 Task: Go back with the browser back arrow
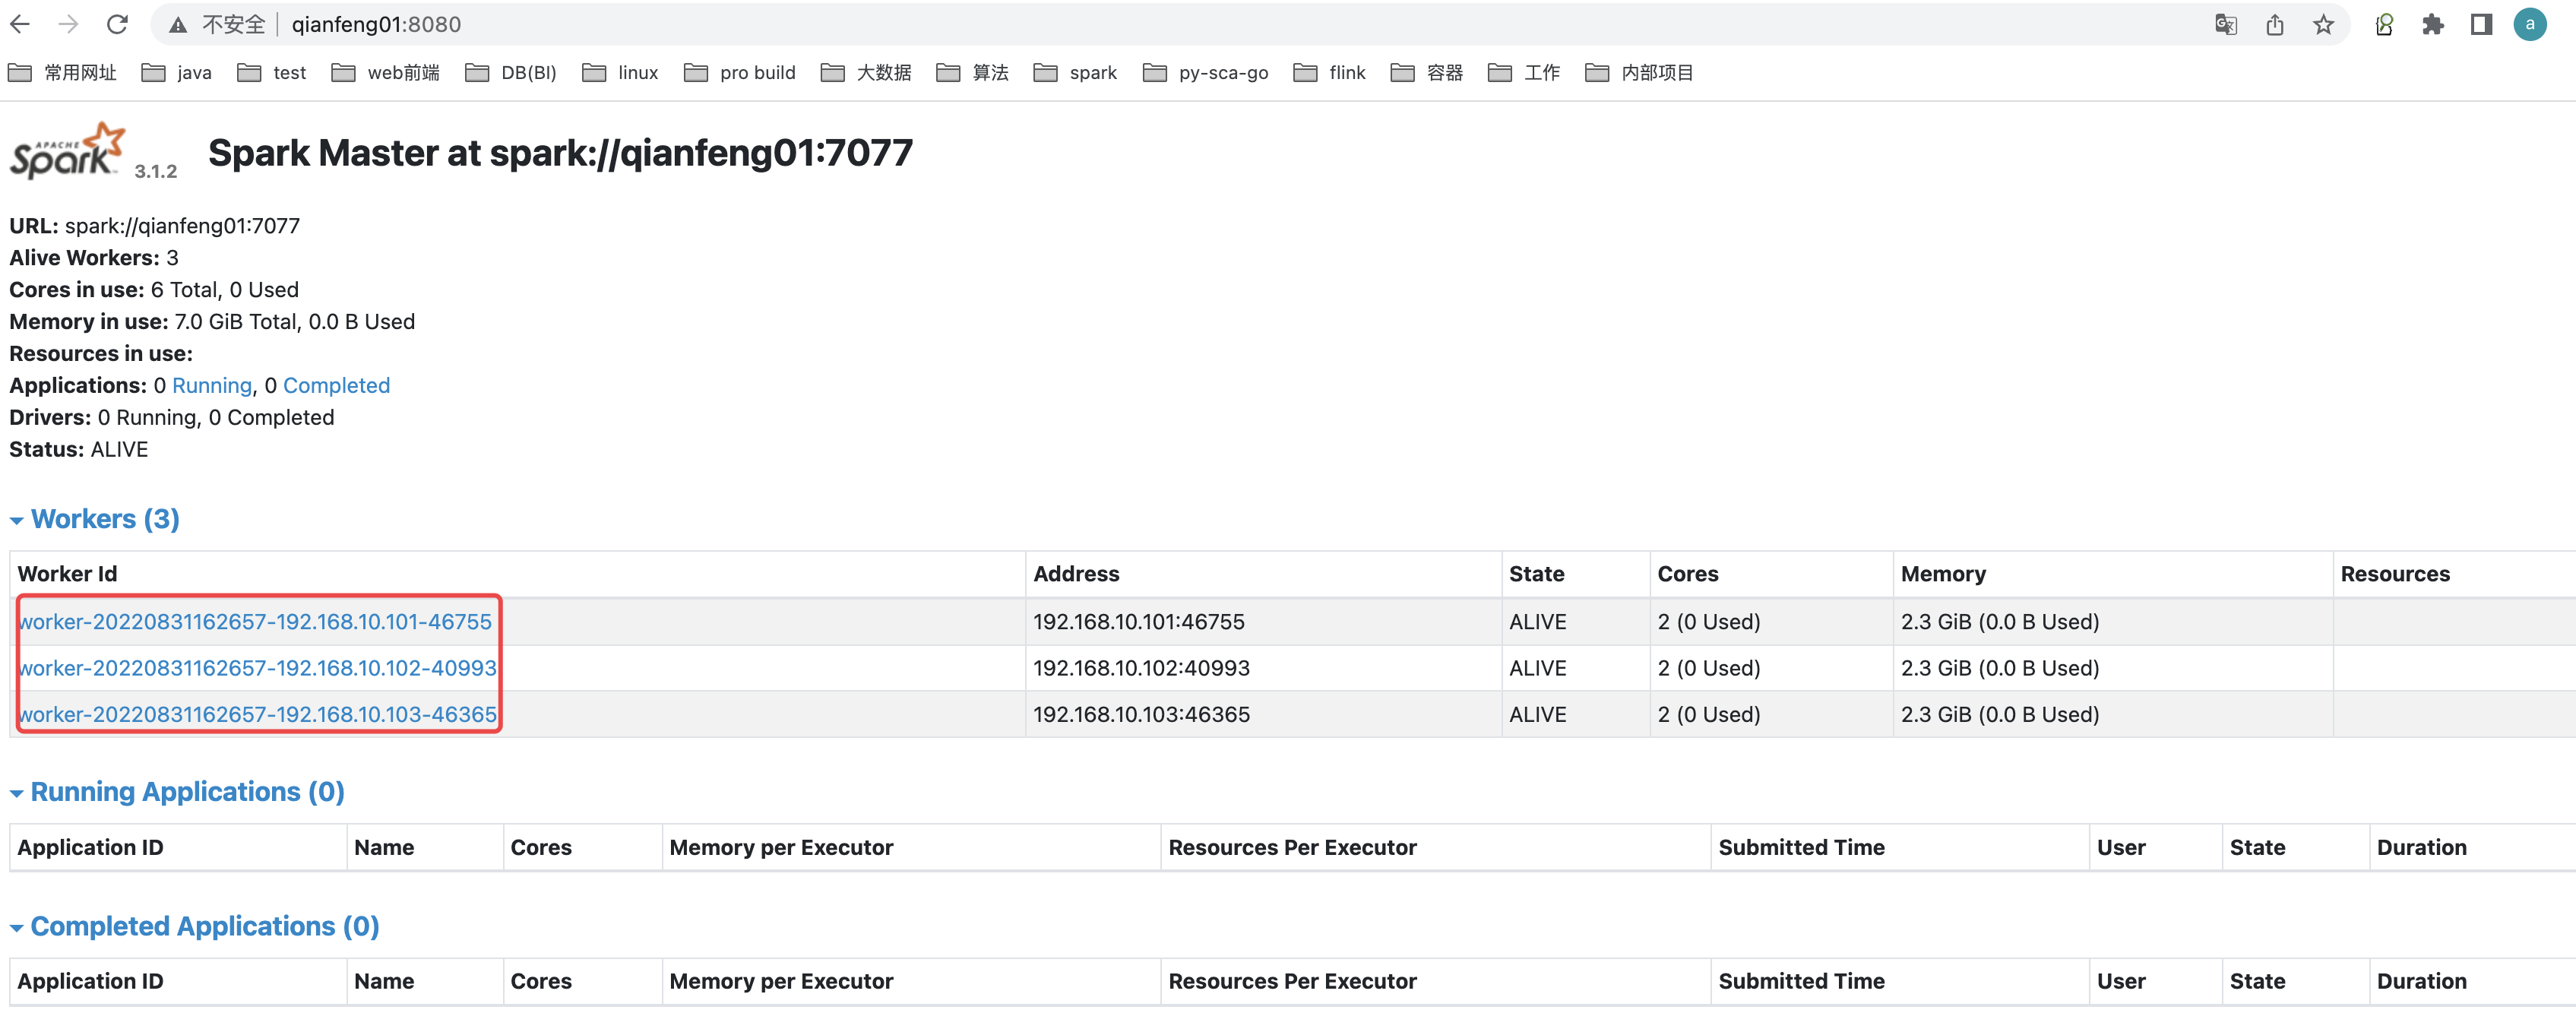pyautogui.click(x=20, y=24)
